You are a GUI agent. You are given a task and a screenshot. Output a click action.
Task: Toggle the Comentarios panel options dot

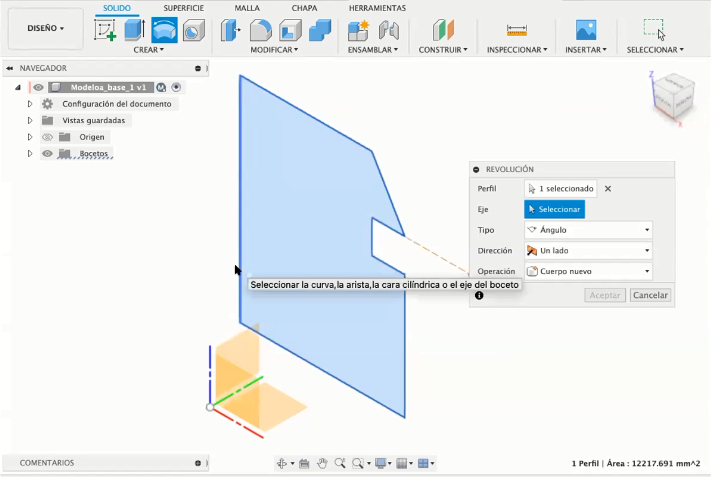click(x=198, y=463)
